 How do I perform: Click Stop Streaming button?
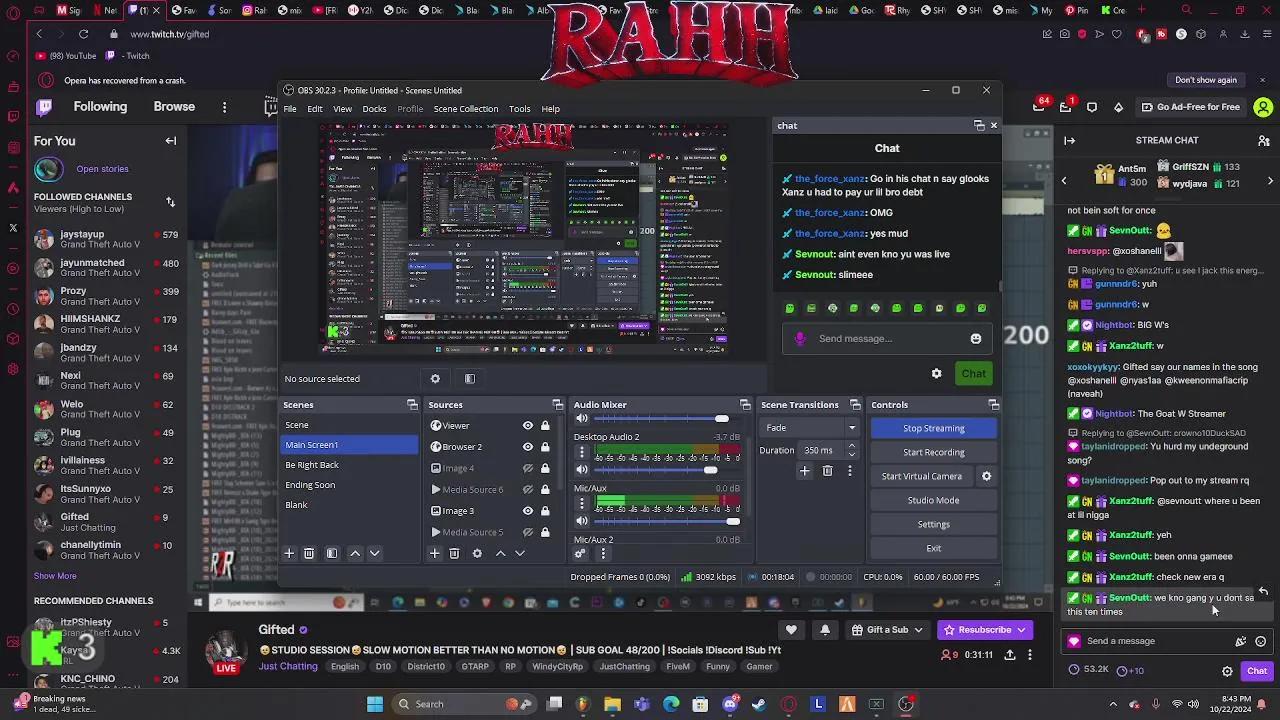click(934, 428)
